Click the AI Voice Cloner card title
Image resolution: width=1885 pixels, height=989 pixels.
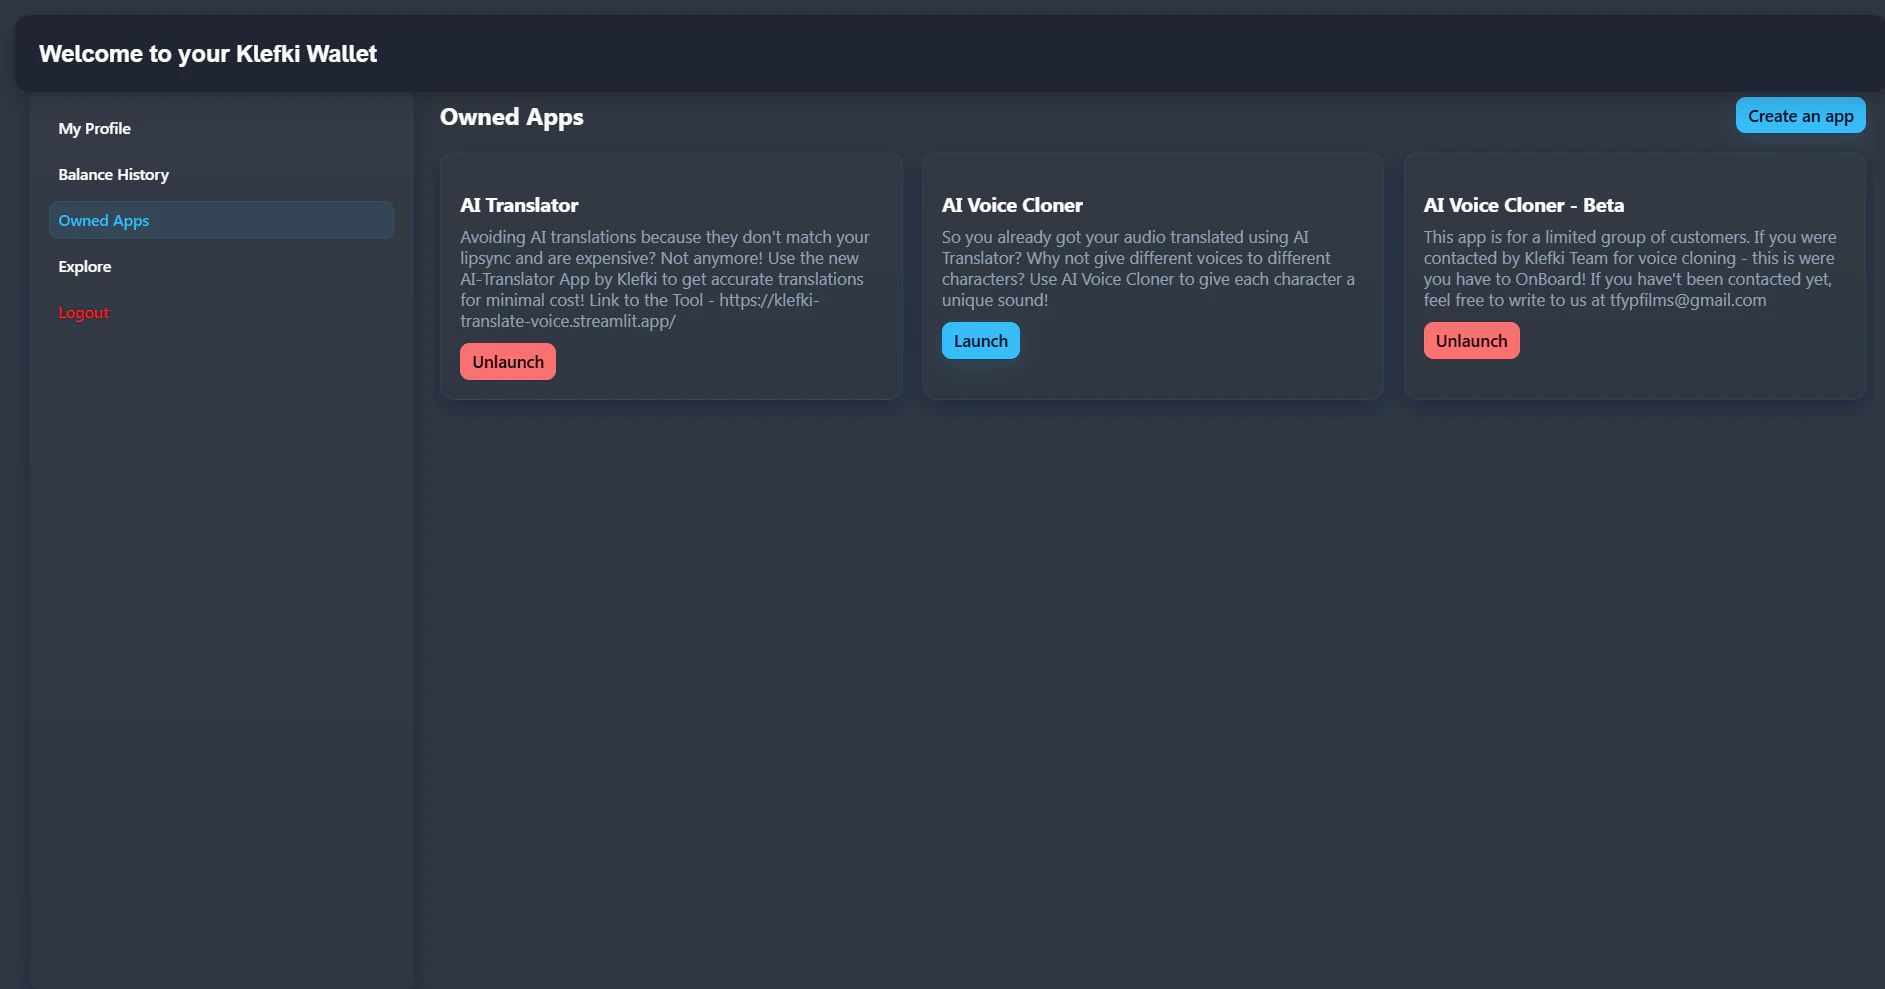[x=1012, y=205]
